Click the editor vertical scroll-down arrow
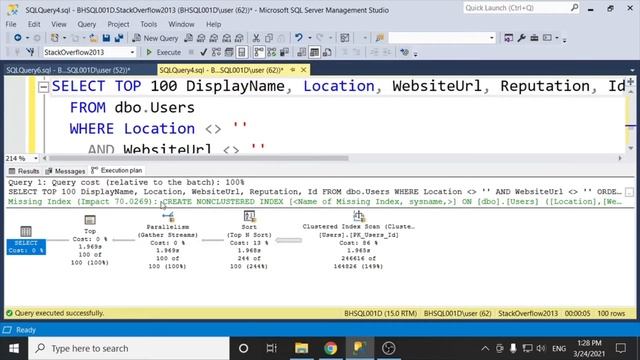This screenshot has width=640, height=360. point(631,148)
